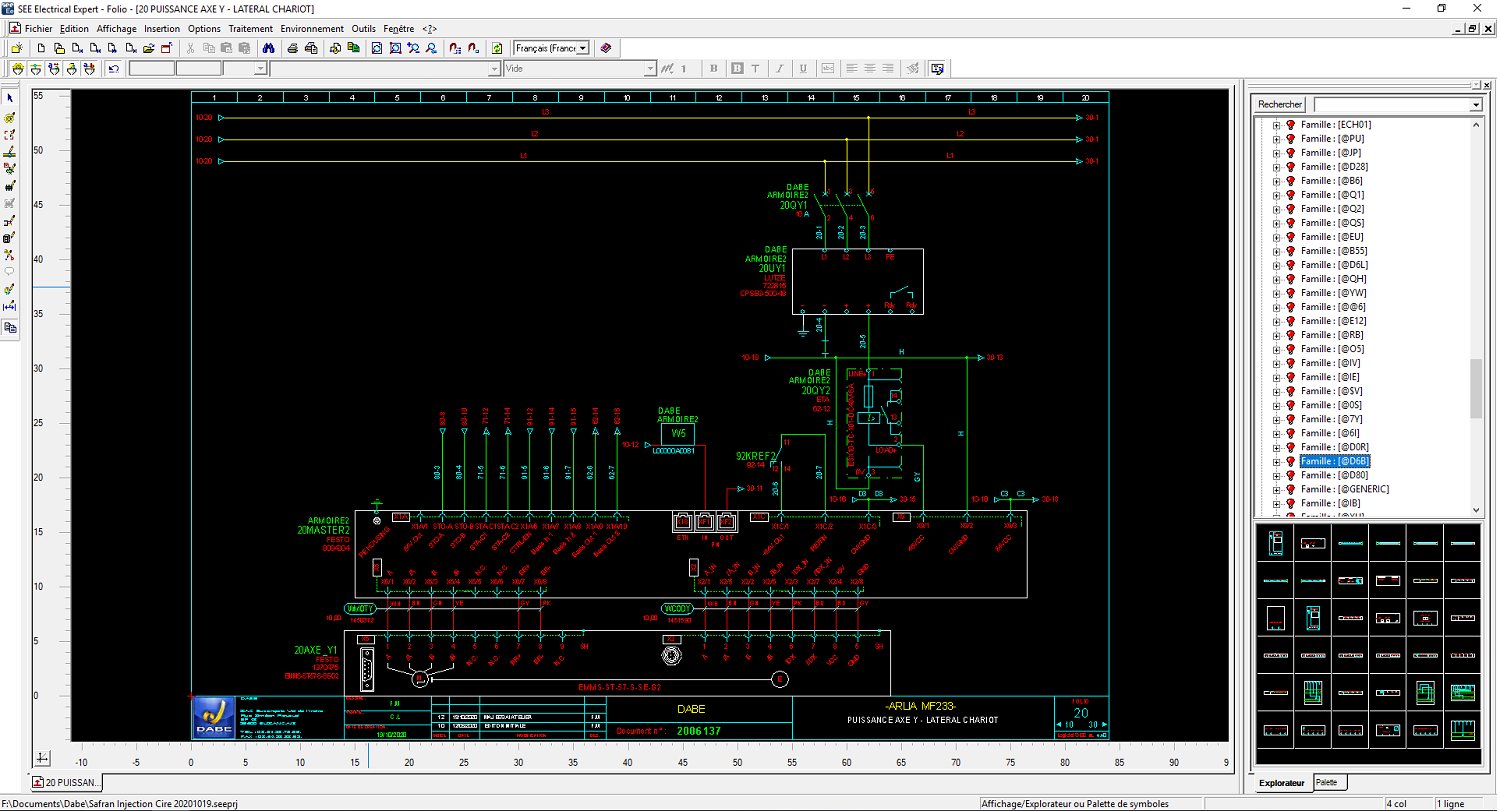Open the search combo box dropdown arrow
Viewport: 1500px width, 811px height.
coord(1476,104)
